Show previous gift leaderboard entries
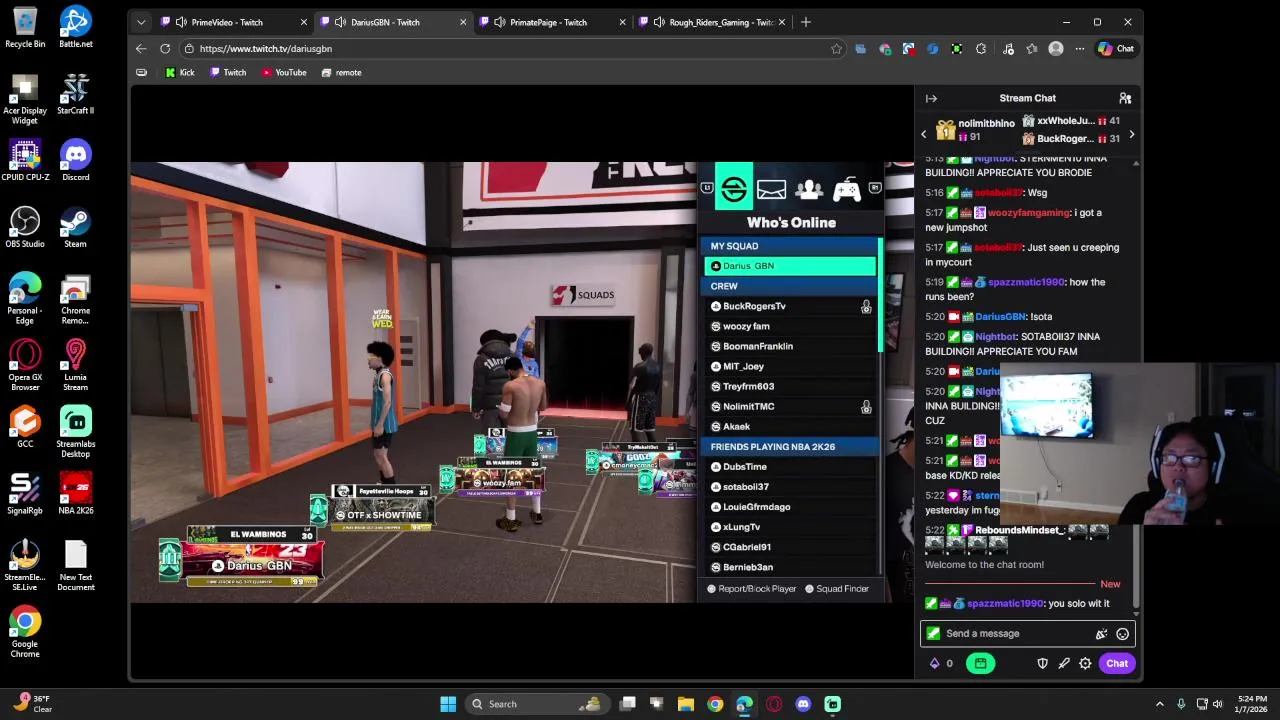Screen dimensions: 1280x720 click(924, 134)
